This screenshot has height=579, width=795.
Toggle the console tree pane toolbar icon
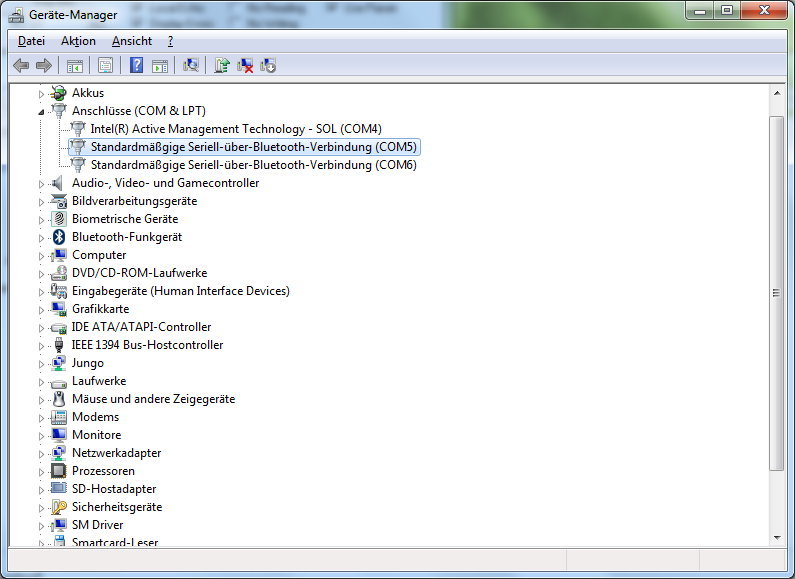pyautogui.click(x=75, y=65)
